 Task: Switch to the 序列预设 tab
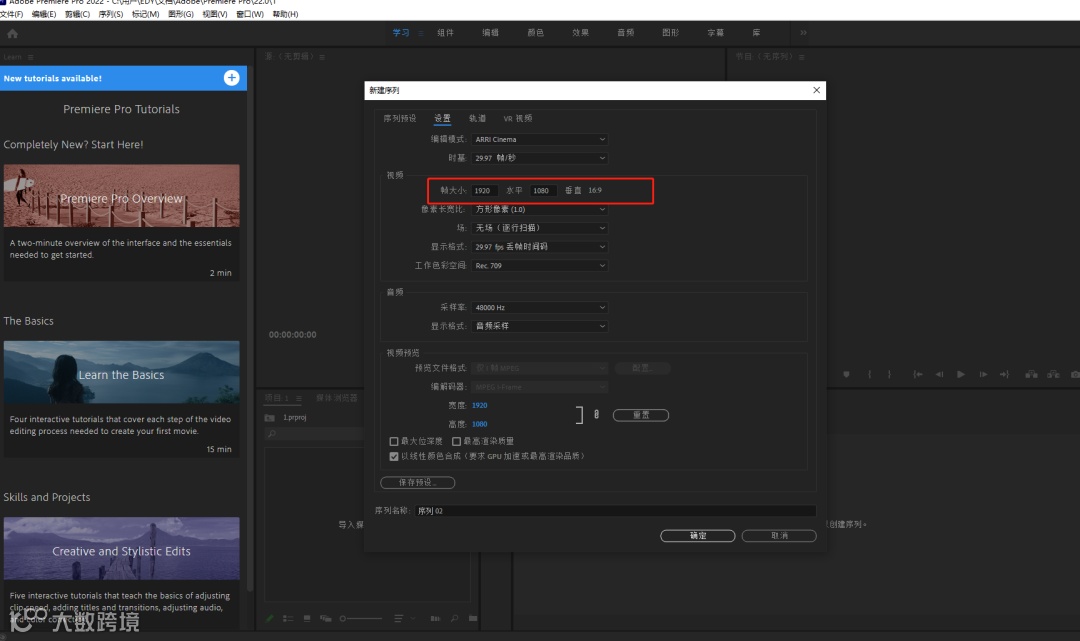pyautogui.click(x=399, y=118)
